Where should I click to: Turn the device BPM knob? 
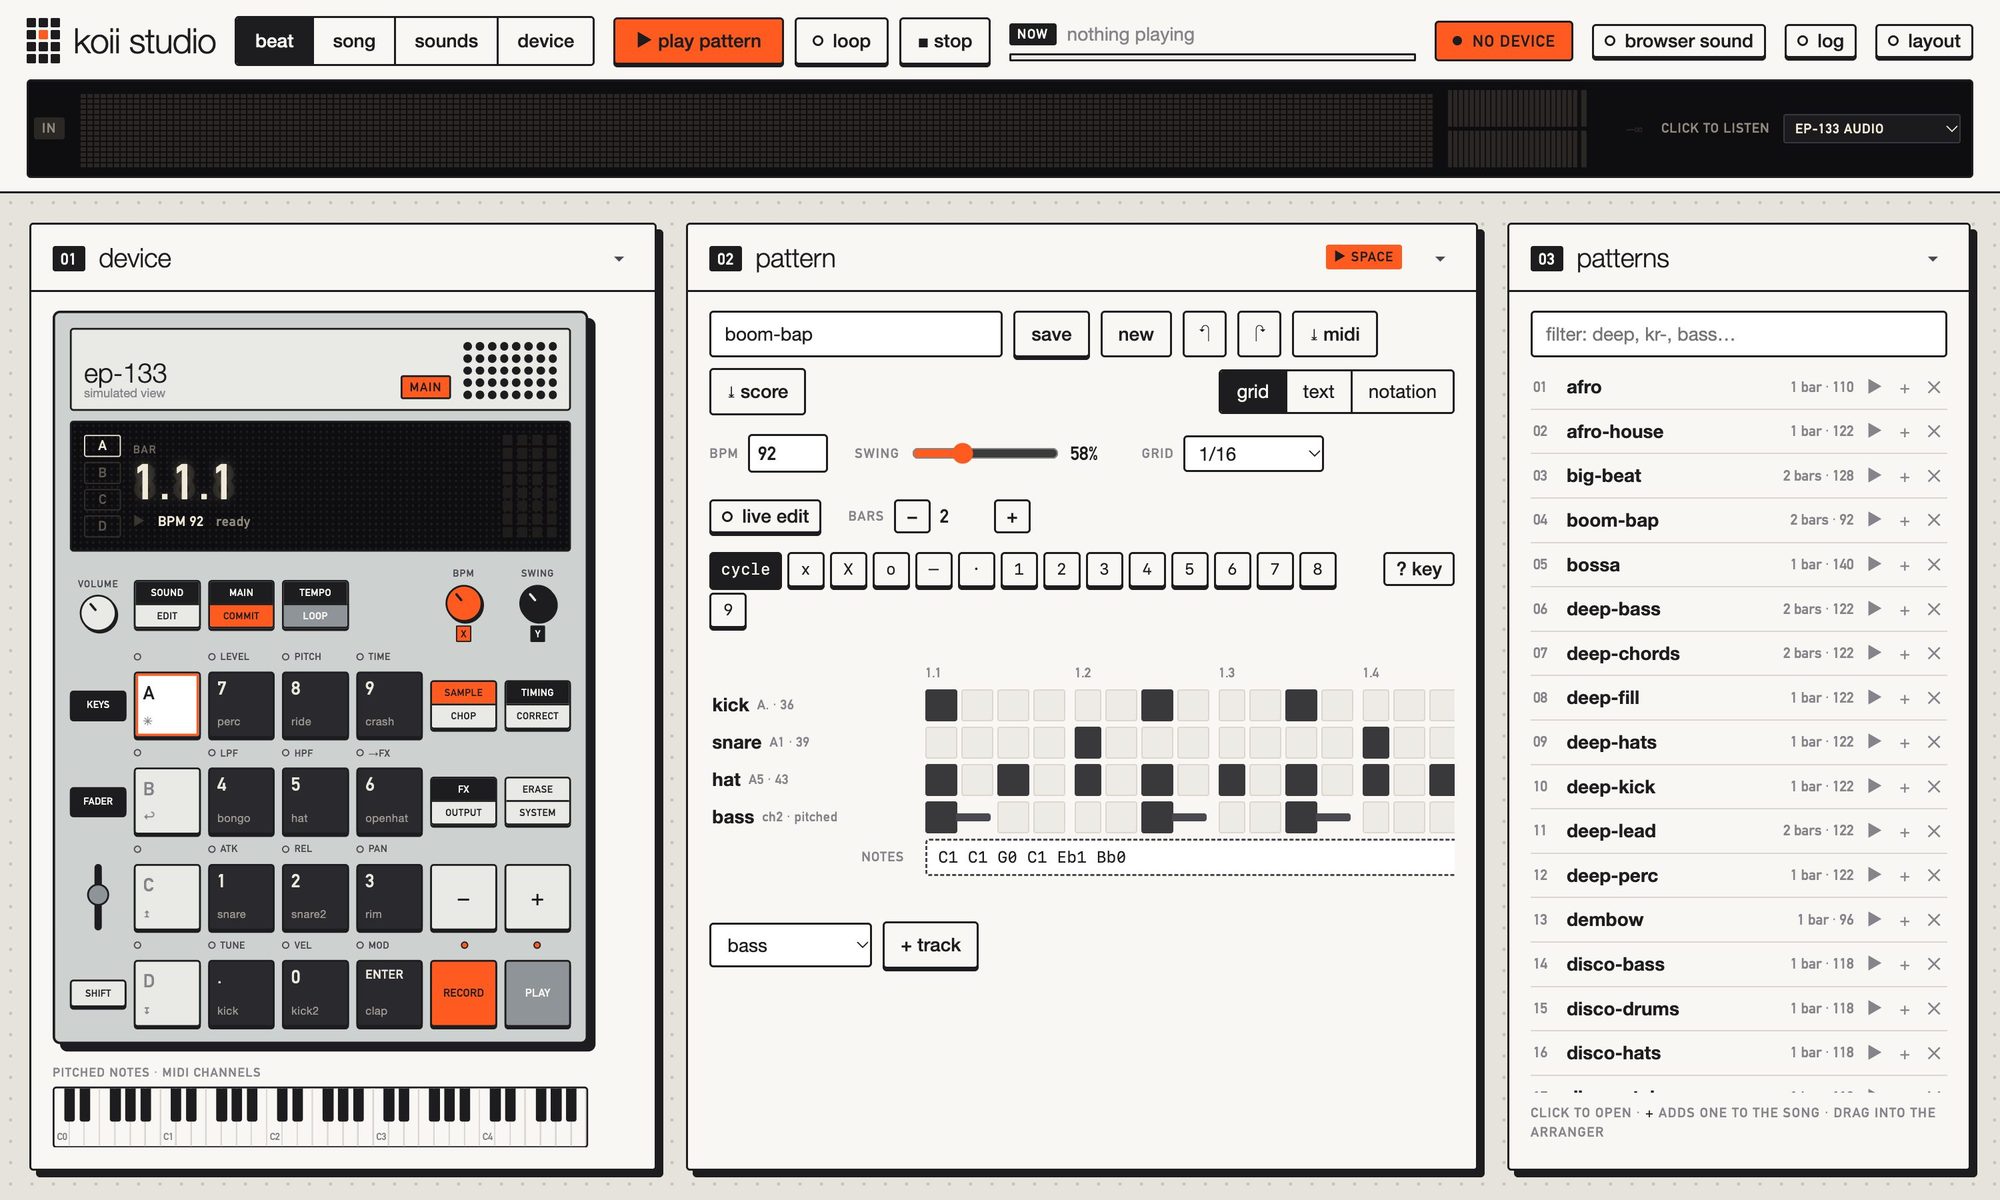[464, 604]
